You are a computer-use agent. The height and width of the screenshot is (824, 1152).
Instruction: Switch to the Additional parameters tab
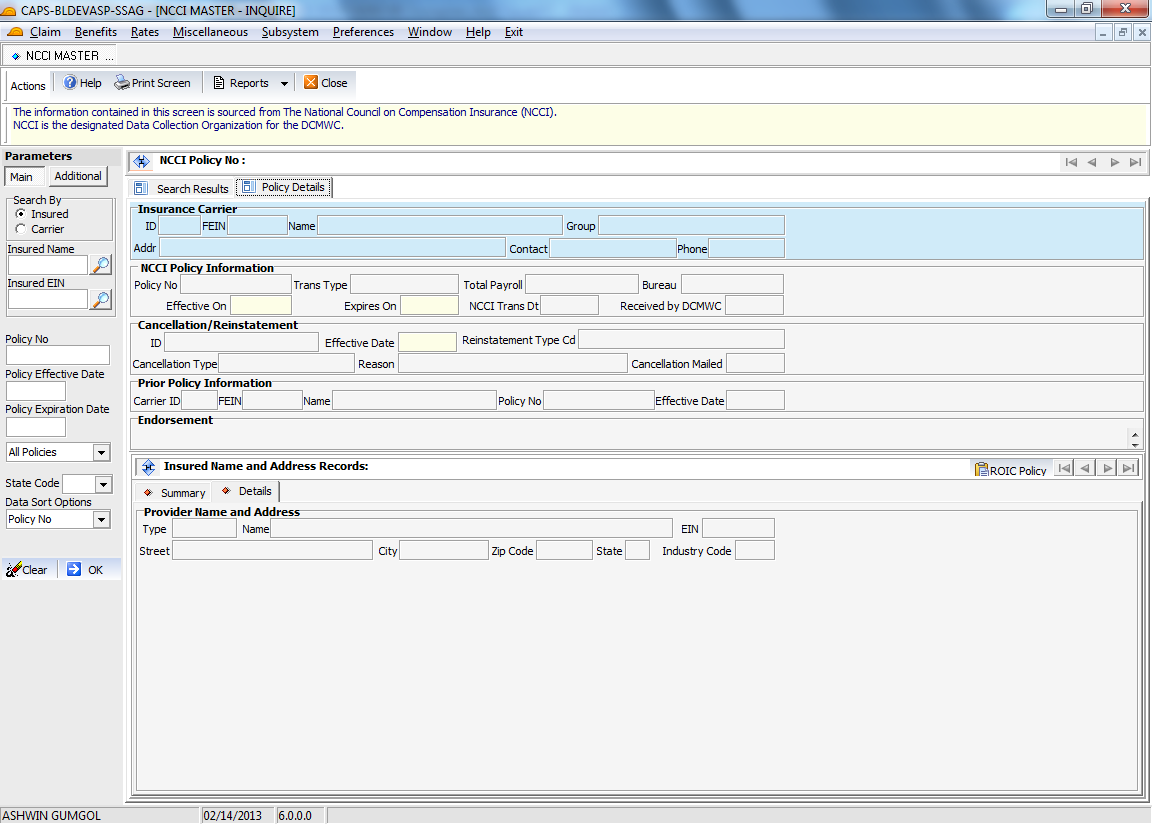(78, 177)
